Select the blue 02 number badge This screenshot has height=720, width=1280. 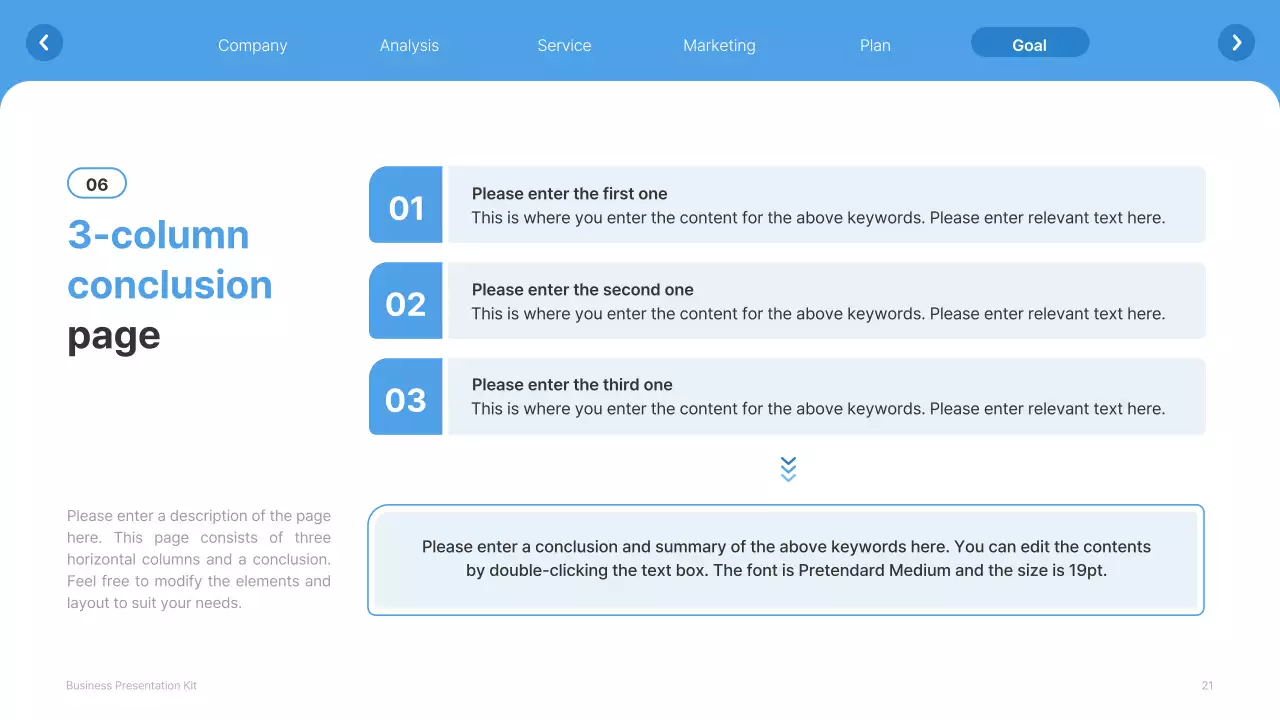(405, 301)
